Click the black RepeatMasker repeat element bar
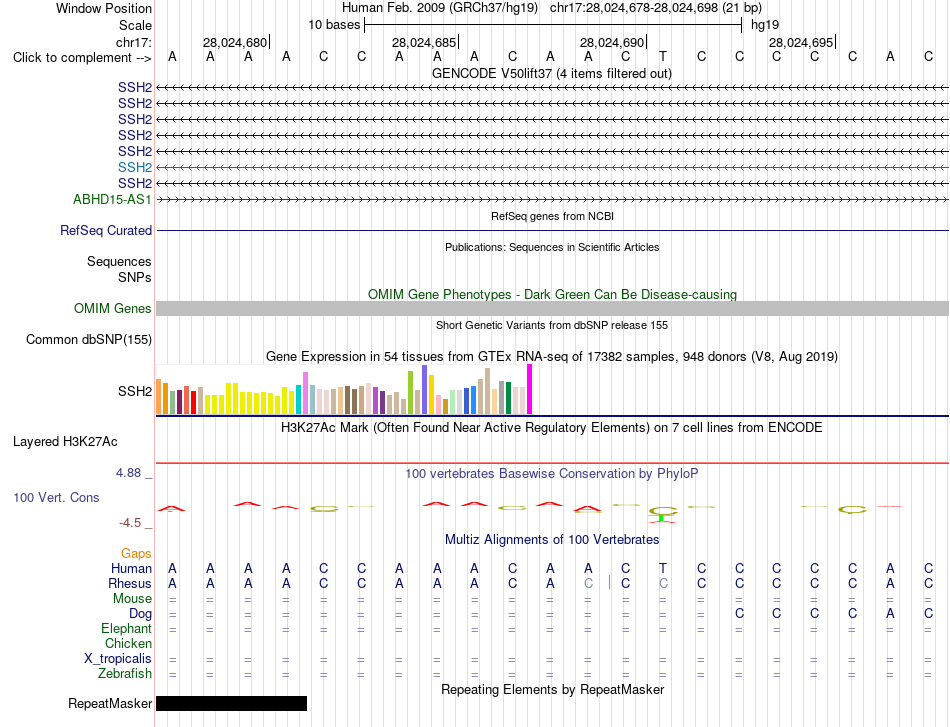This screenshot has width=950, height=727. tap(231, 703)
